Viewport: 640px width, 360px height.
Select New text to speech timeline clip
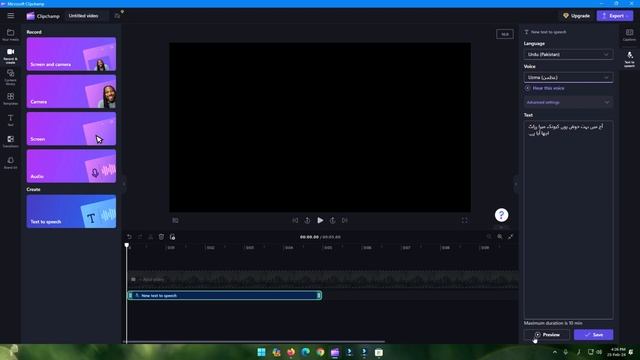point(224,295)
